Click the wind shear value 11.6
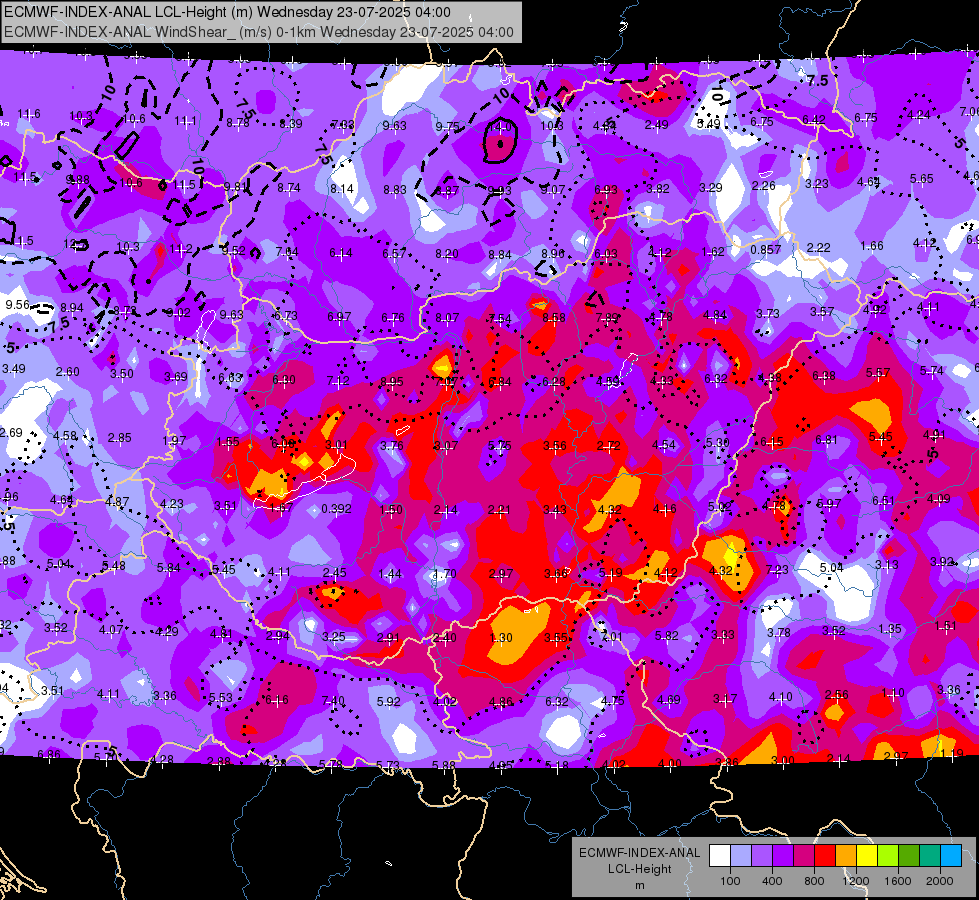979x900 pixels. 29,114
